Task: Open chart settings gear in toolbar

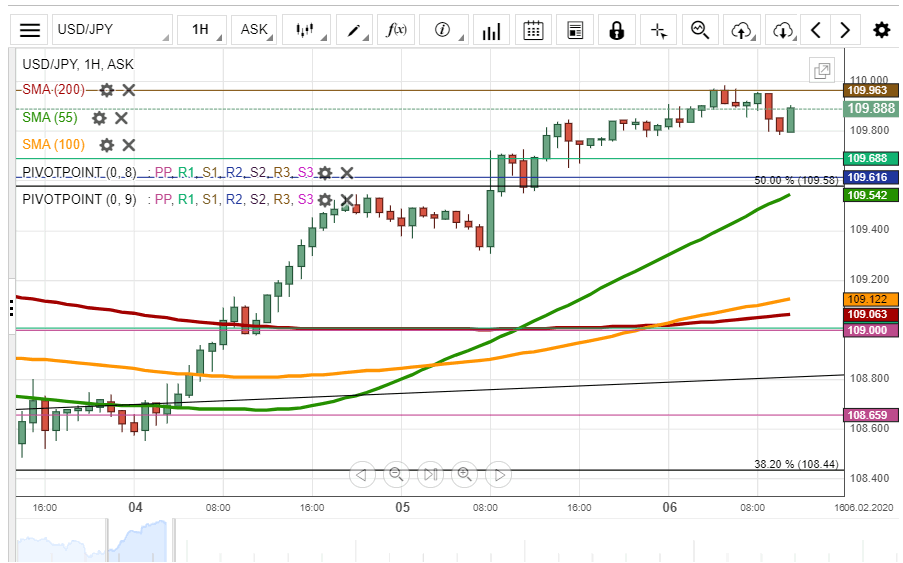Action: (881, 30)
